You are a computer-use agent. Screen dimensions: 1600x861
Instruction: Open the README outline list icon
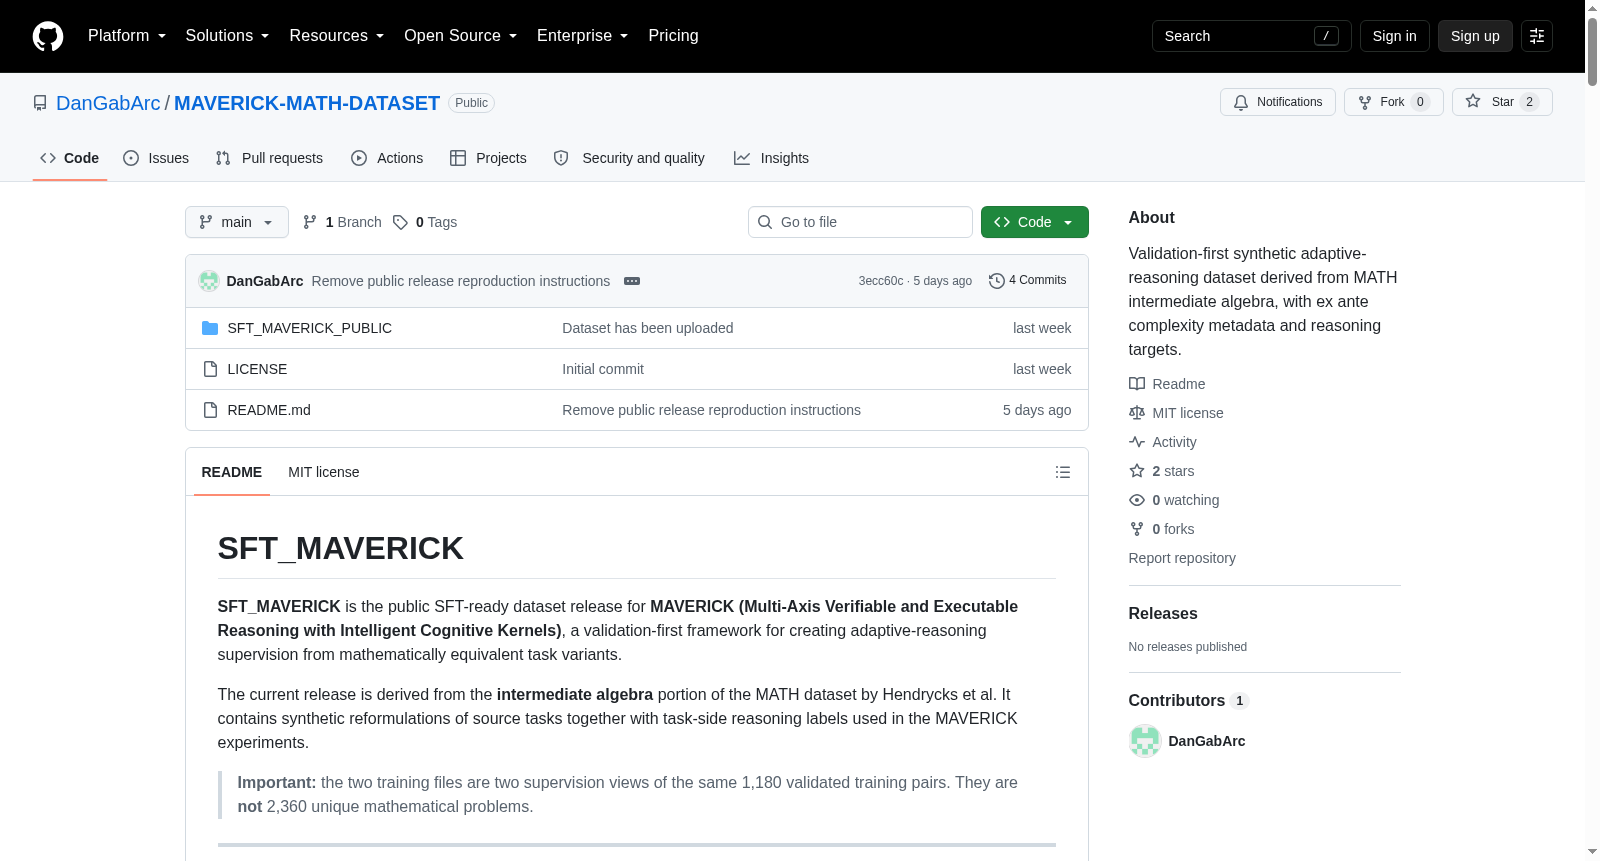tap(1063, 472)
